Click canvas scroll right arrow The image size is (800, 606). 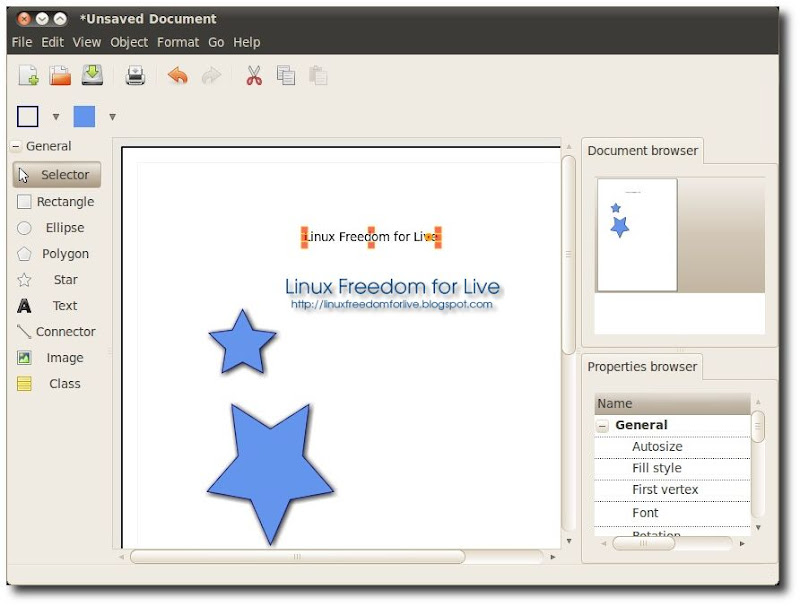[553, 557]
